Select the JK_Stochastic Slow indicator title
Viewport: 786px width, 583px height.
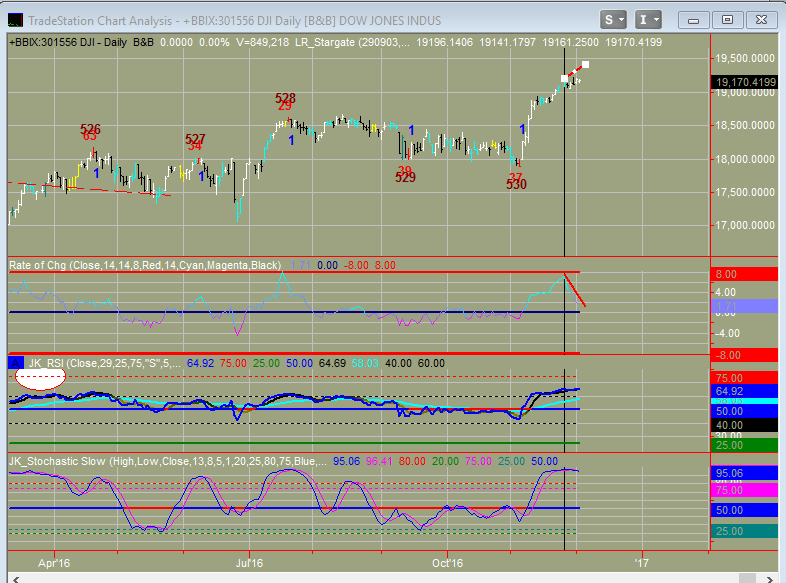point(168,461)
